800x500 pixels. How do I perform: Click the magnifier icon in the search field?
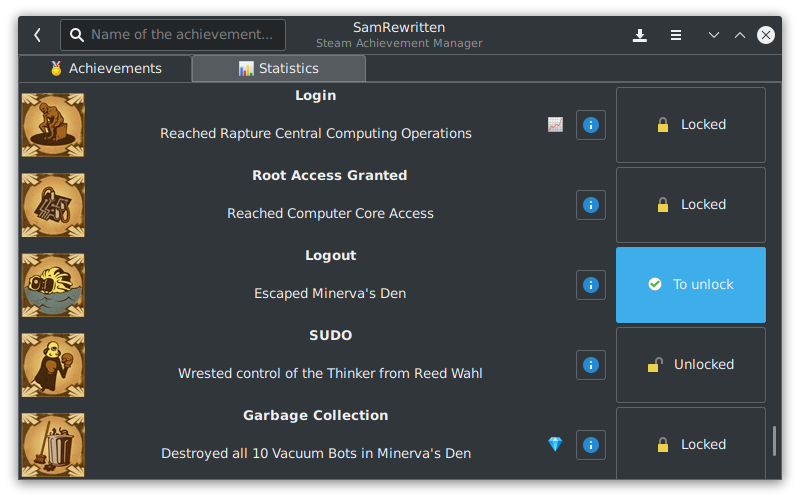coord(77,35)
